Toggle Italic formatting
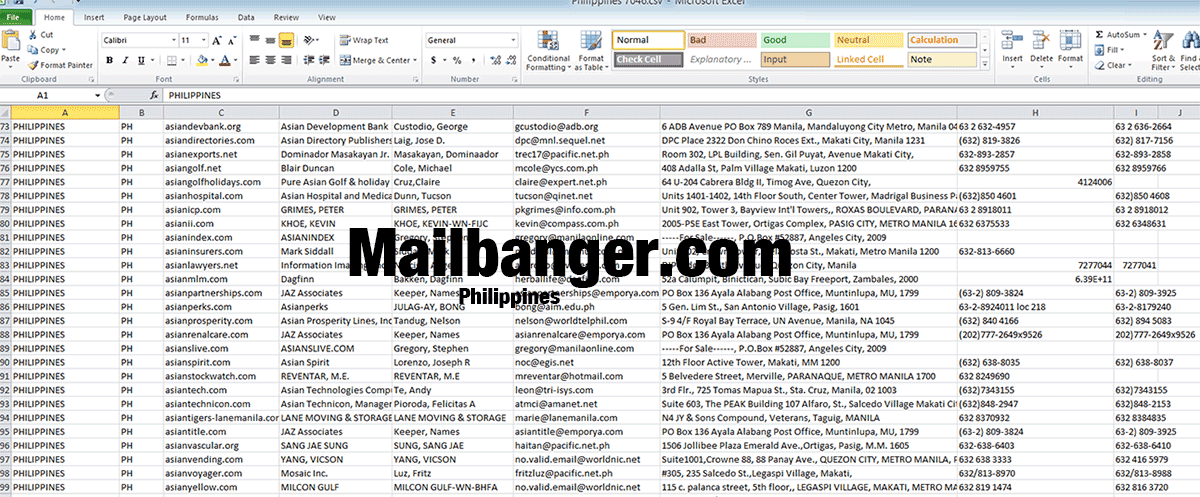Viewport: 1200px width, 497px height. [125, 60]
